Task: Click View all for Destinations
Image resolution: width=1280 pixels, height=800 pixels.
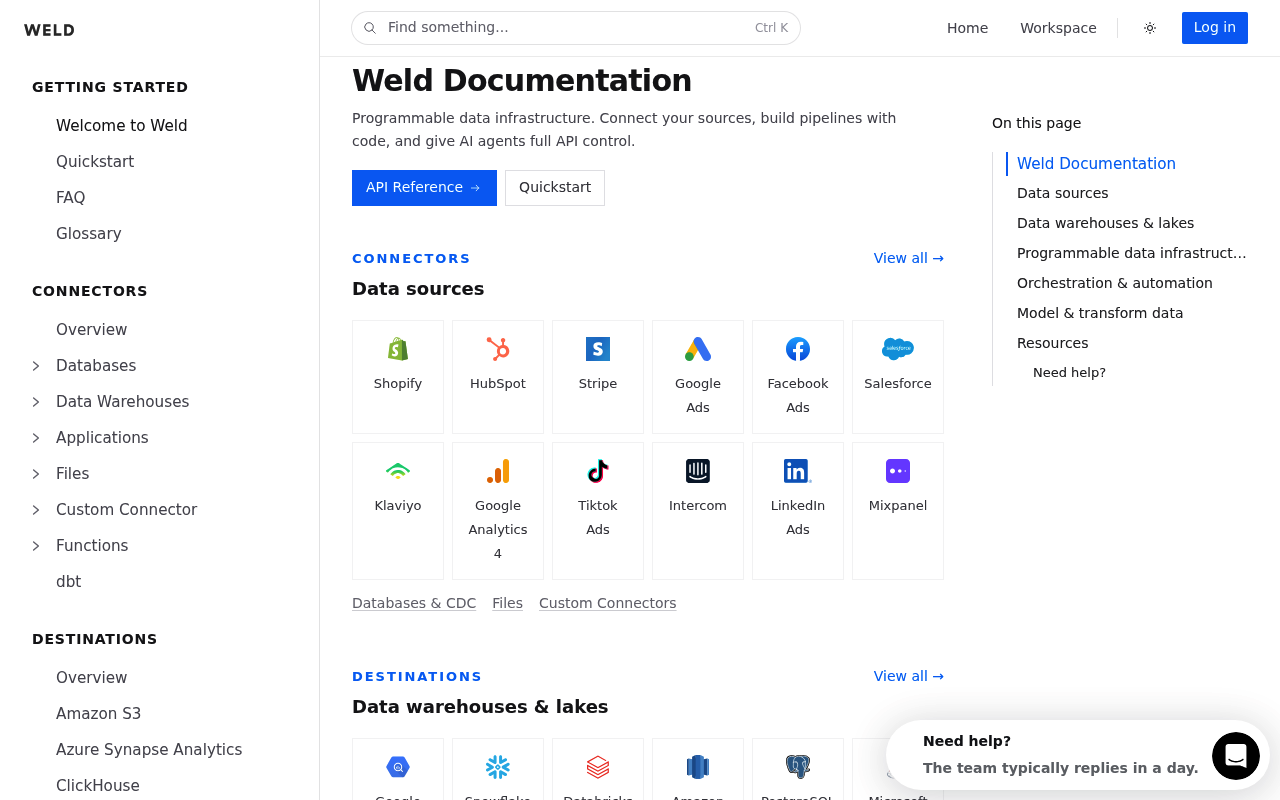Action: pyautogui.click(x=909, y=676)
